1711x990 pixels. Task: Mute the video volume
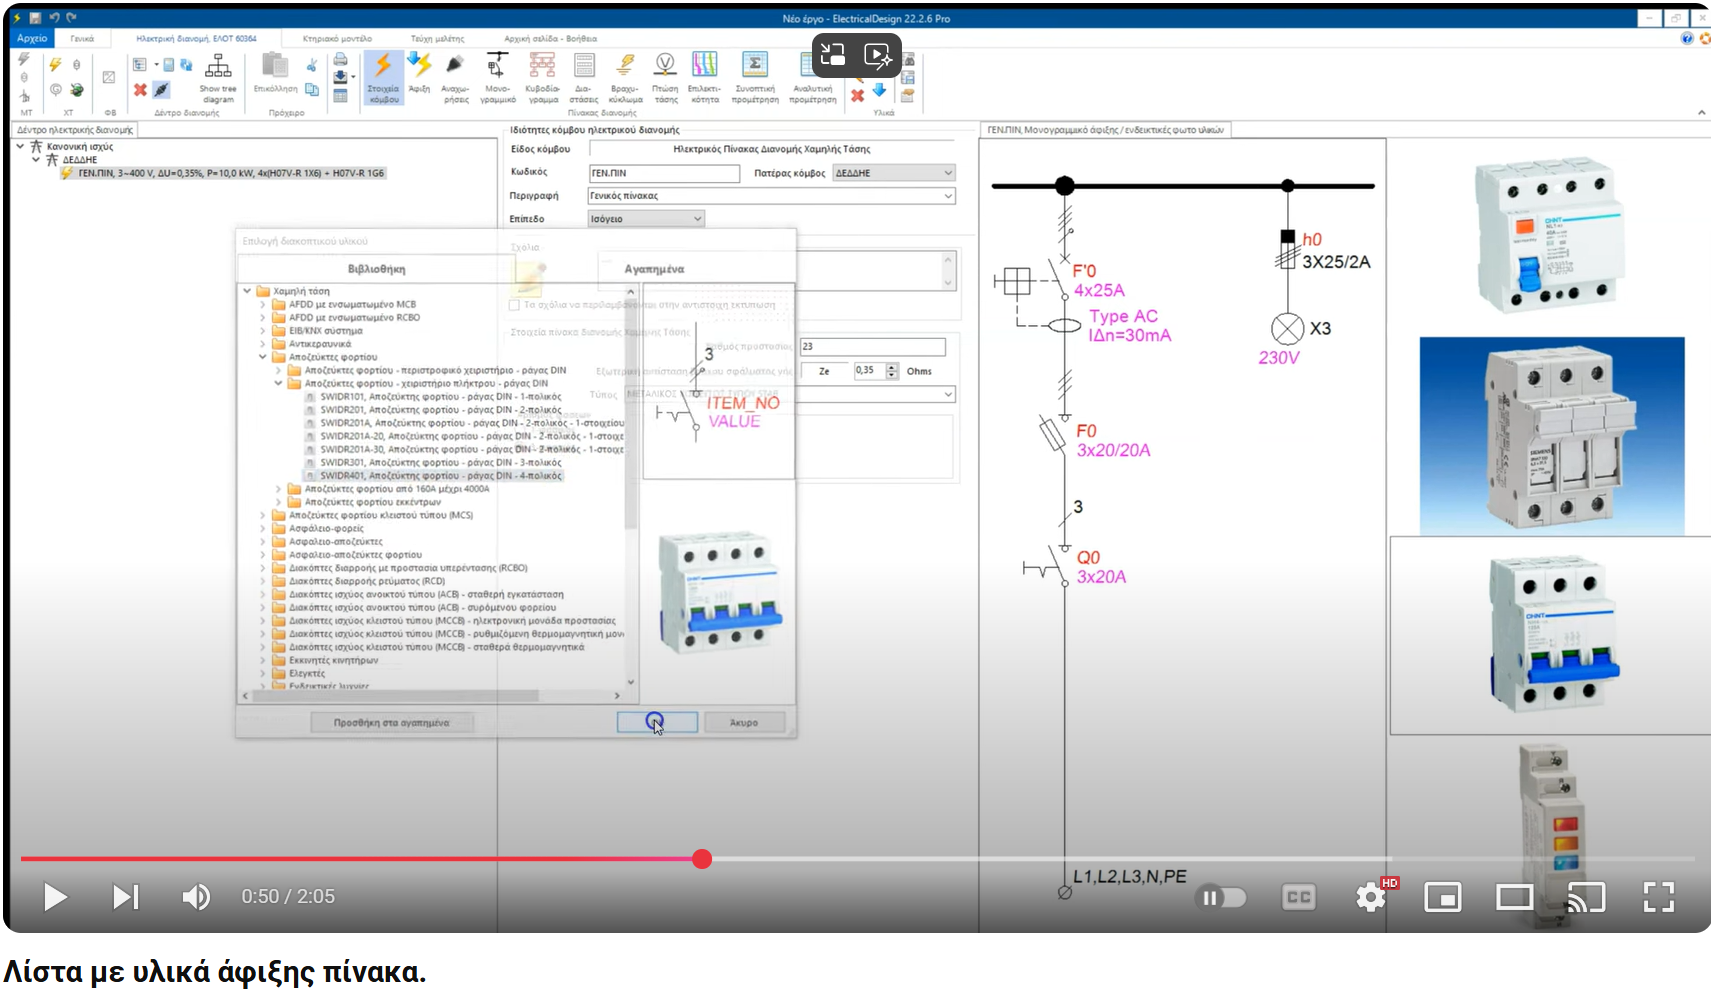click(196, 897)
